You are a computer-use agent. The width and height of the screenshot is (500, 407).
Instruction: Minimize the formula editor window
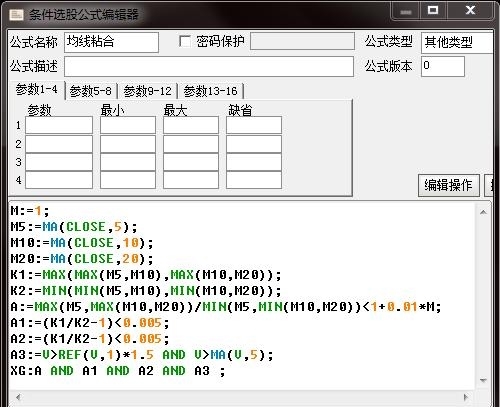pos(406,11)
